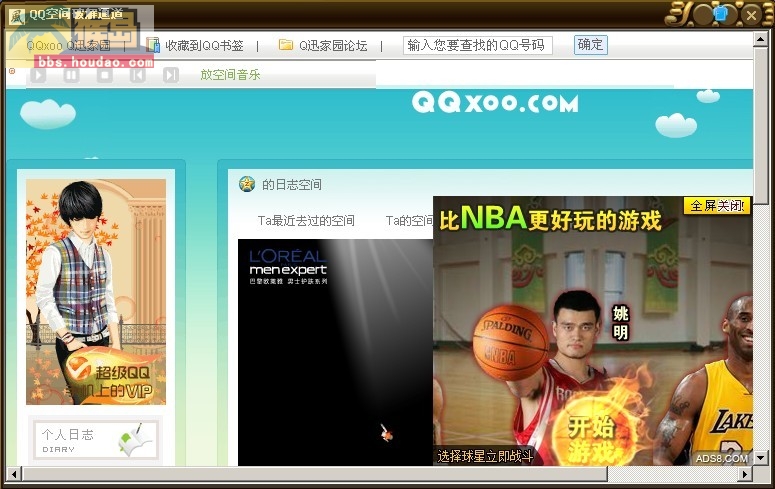Focus the QQ number search field

pos(477,45)
